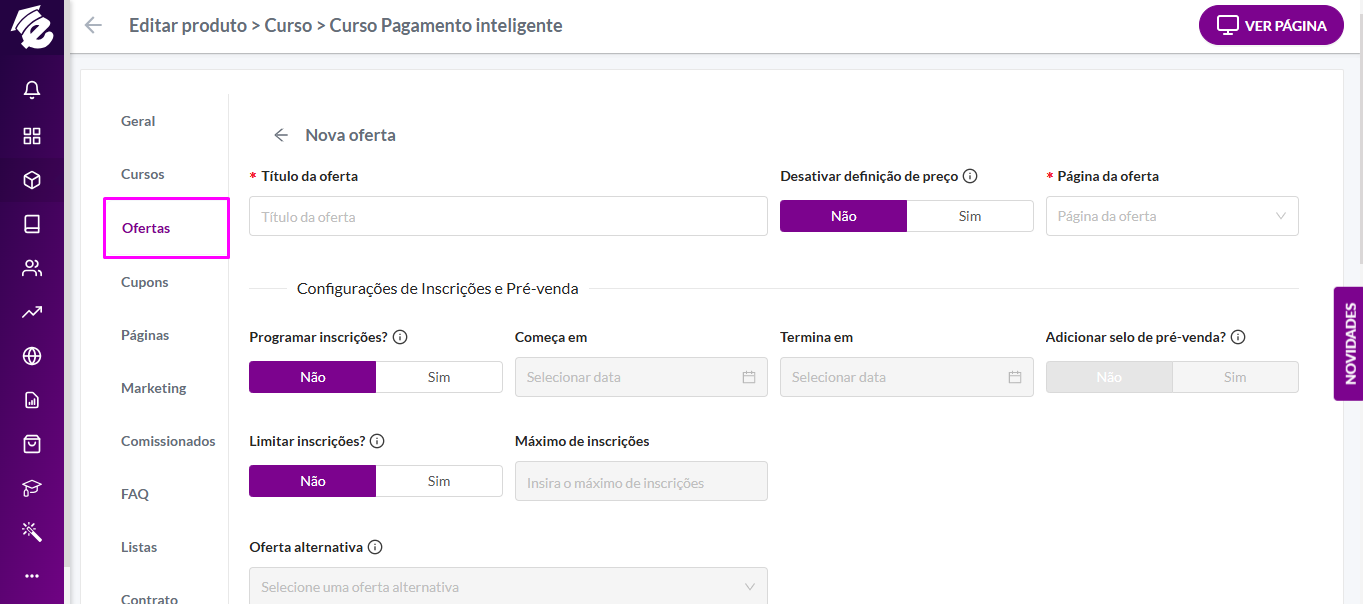1363x604 pixels.
Task: Click the Máximo de inscrições input field
Action: click(641, 481)
